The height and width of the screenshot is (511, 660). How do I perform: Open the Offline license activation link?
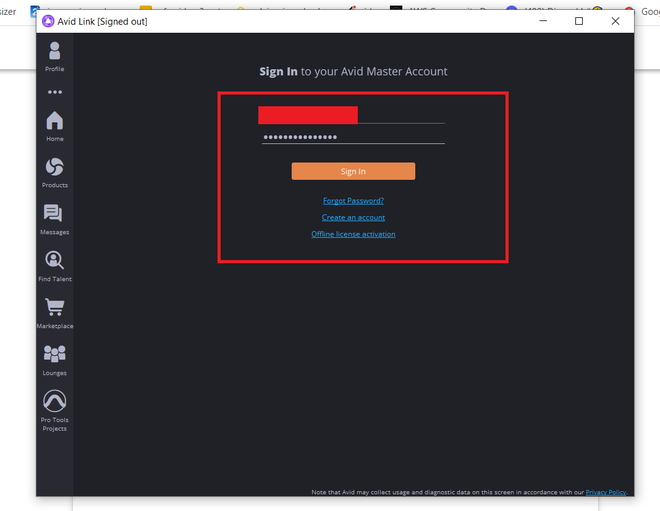tap(353, 234)
